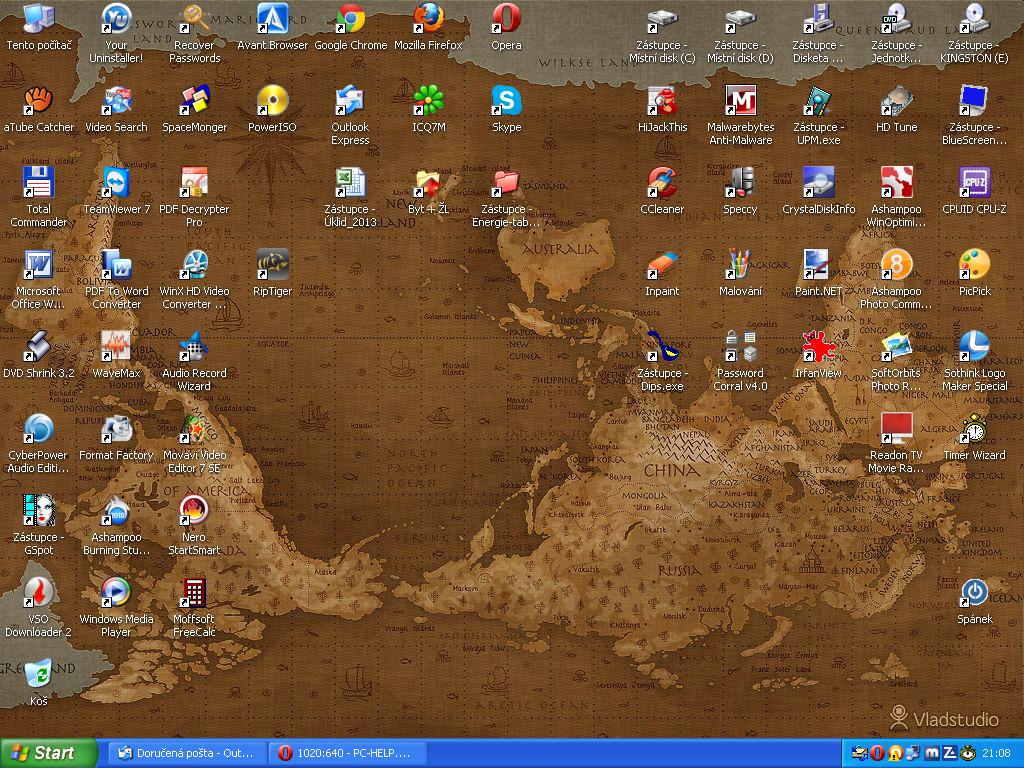Select the Koš recycle bin
Screen dimensions: 1024x768
[39, 674]
